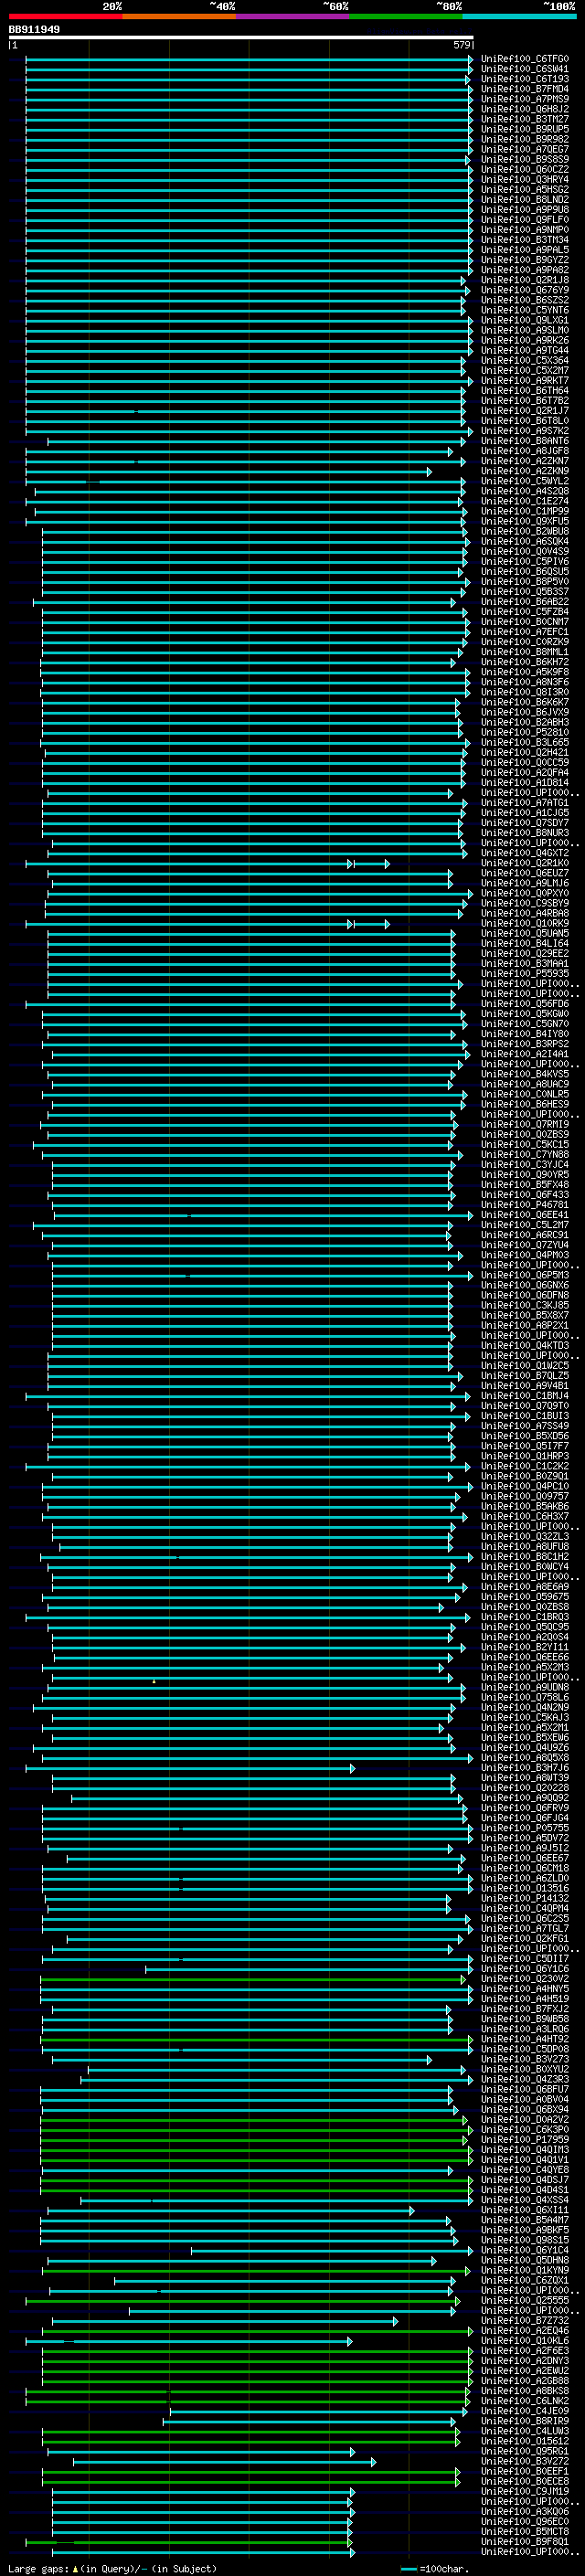Viewport: 585px width, 2576px height.
Task: Select label UniRef100_Q676Y9
Action: click(525, 290)
